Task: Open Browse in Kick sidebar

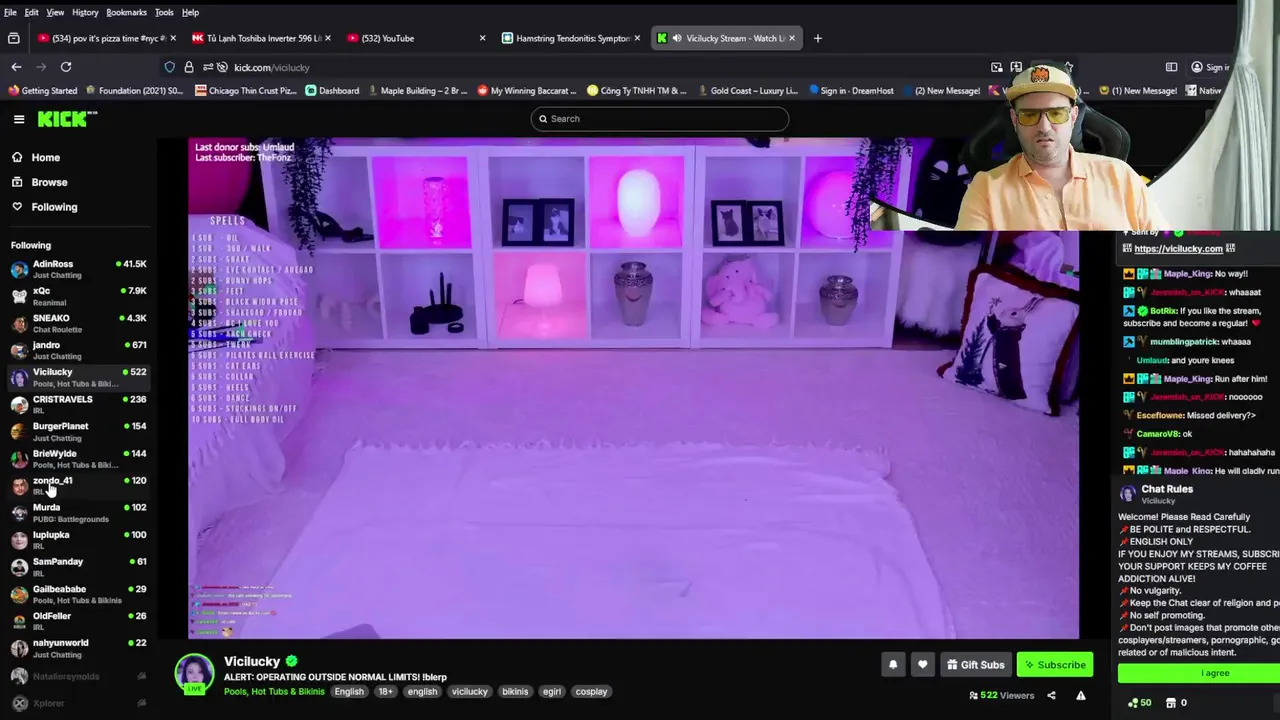Action: [x=49, y=182]
